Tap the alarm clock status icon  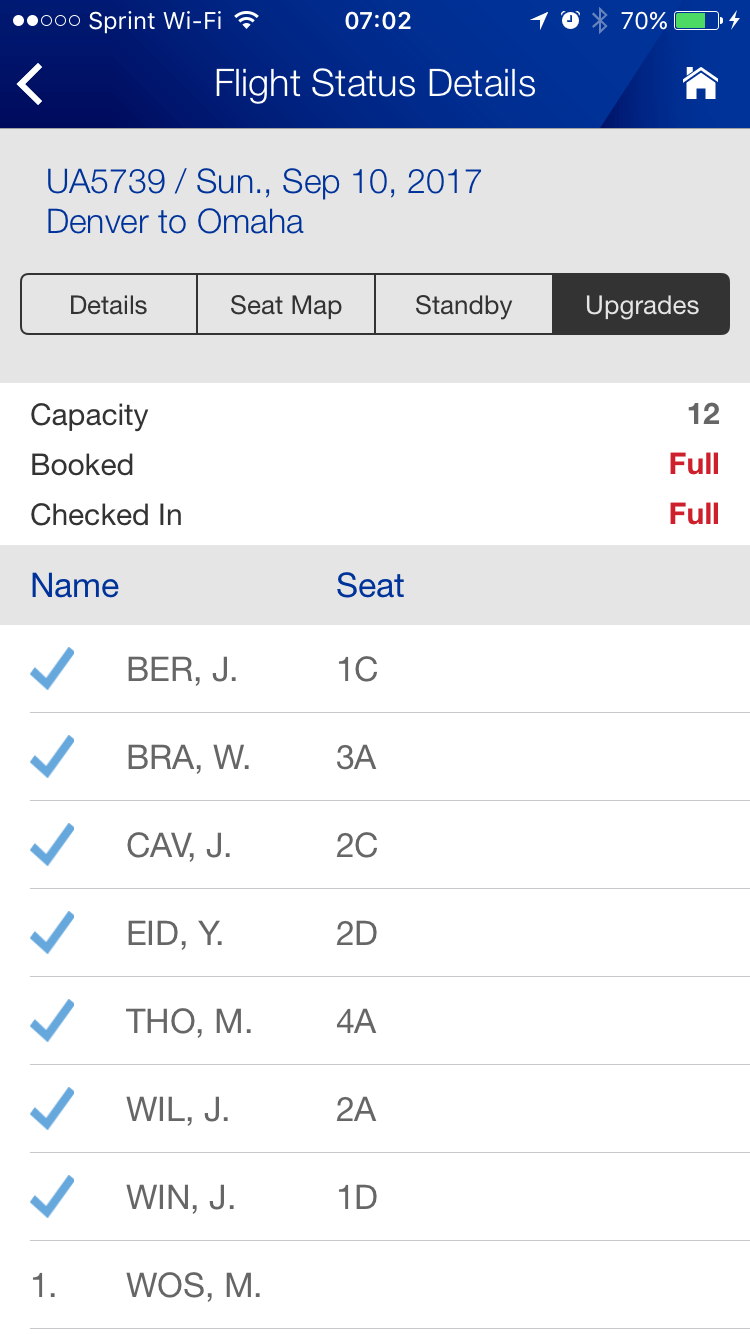[x=570, y=21]
